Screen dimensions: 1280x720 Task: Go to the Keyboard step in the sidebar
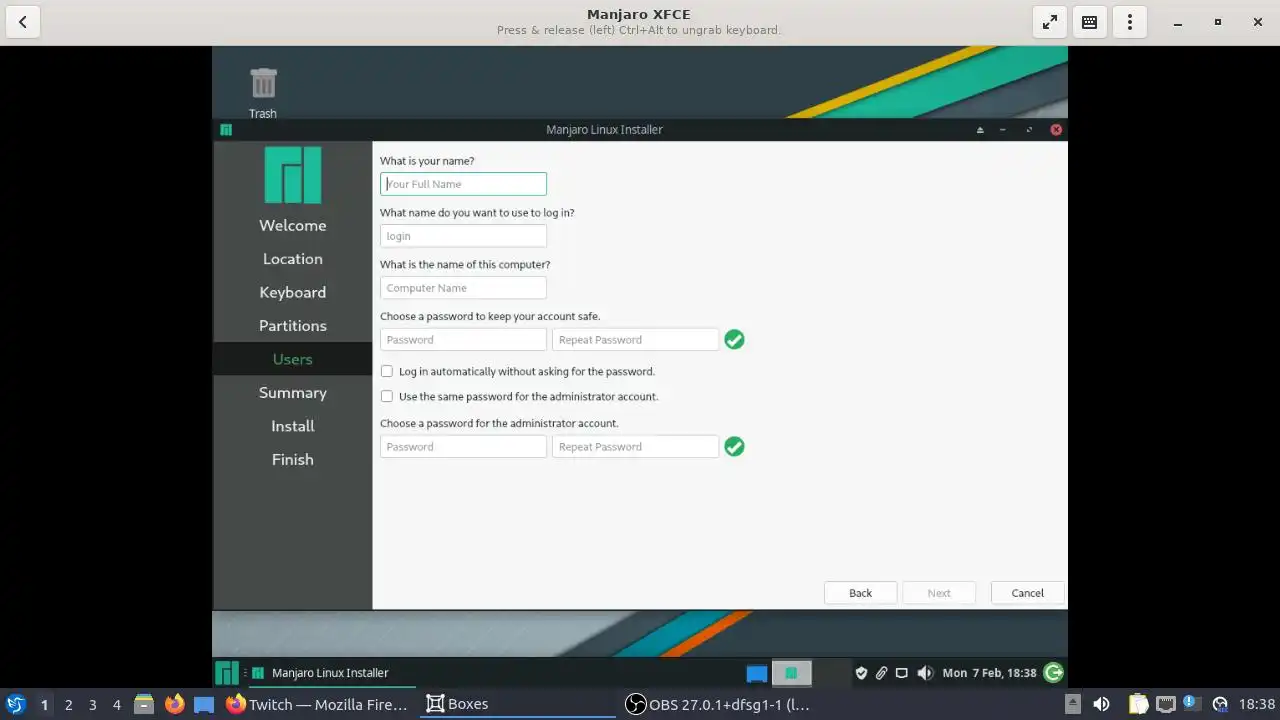click(293, 292)
